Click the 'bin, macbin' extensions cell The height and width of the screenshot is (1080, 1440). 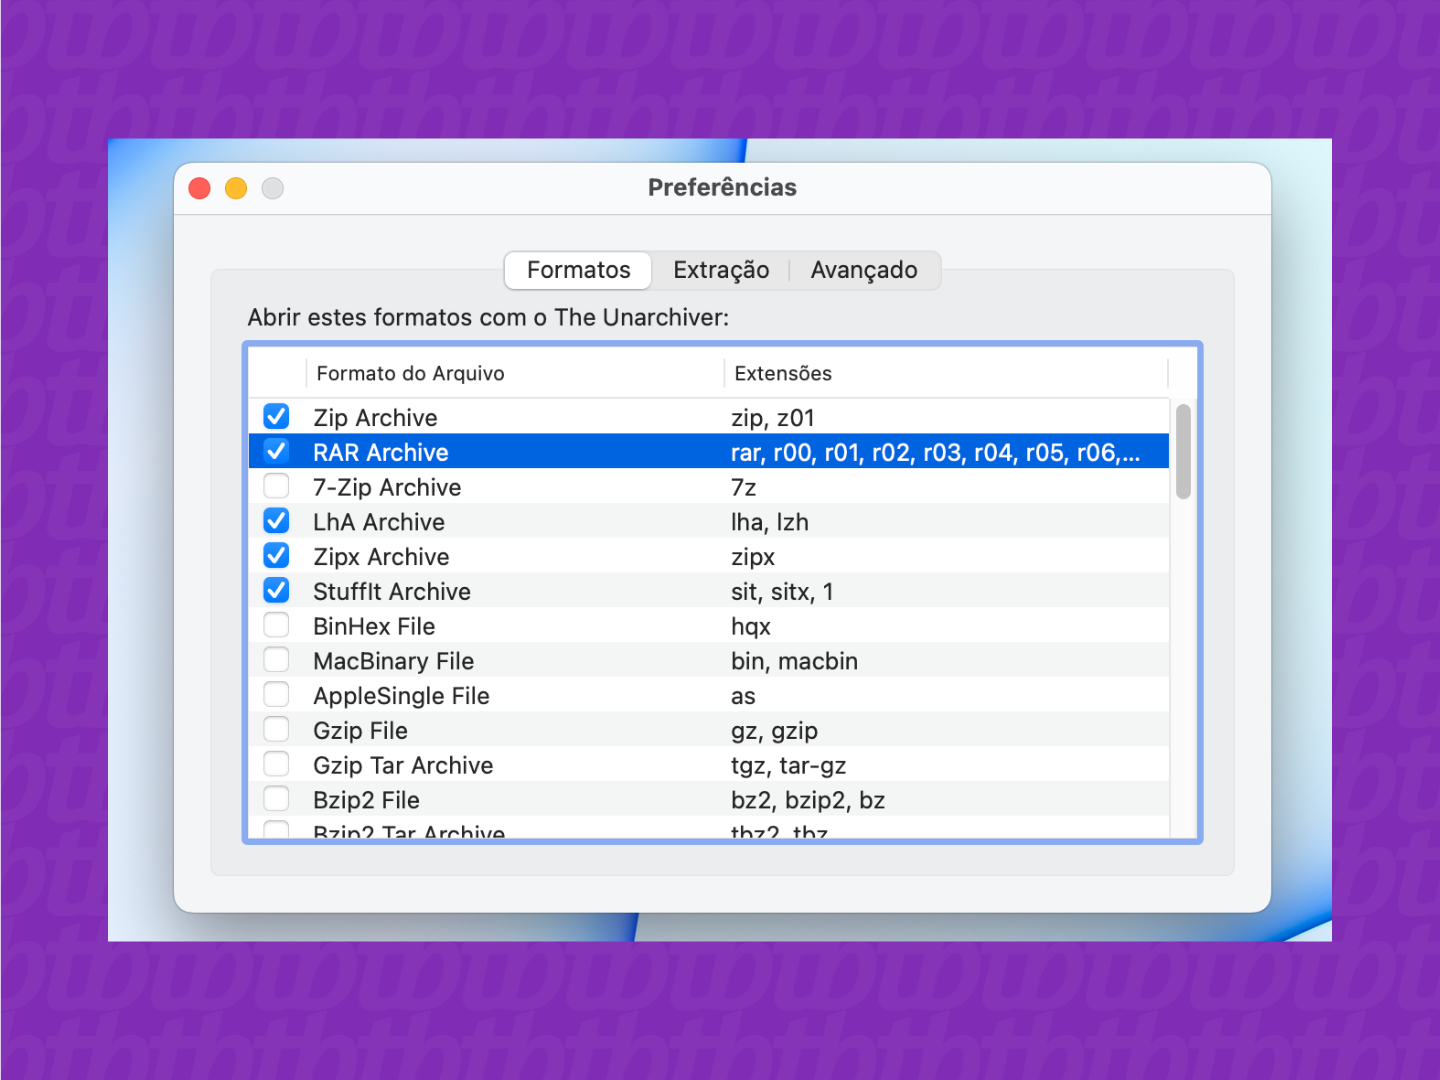[x=794, y=661]
